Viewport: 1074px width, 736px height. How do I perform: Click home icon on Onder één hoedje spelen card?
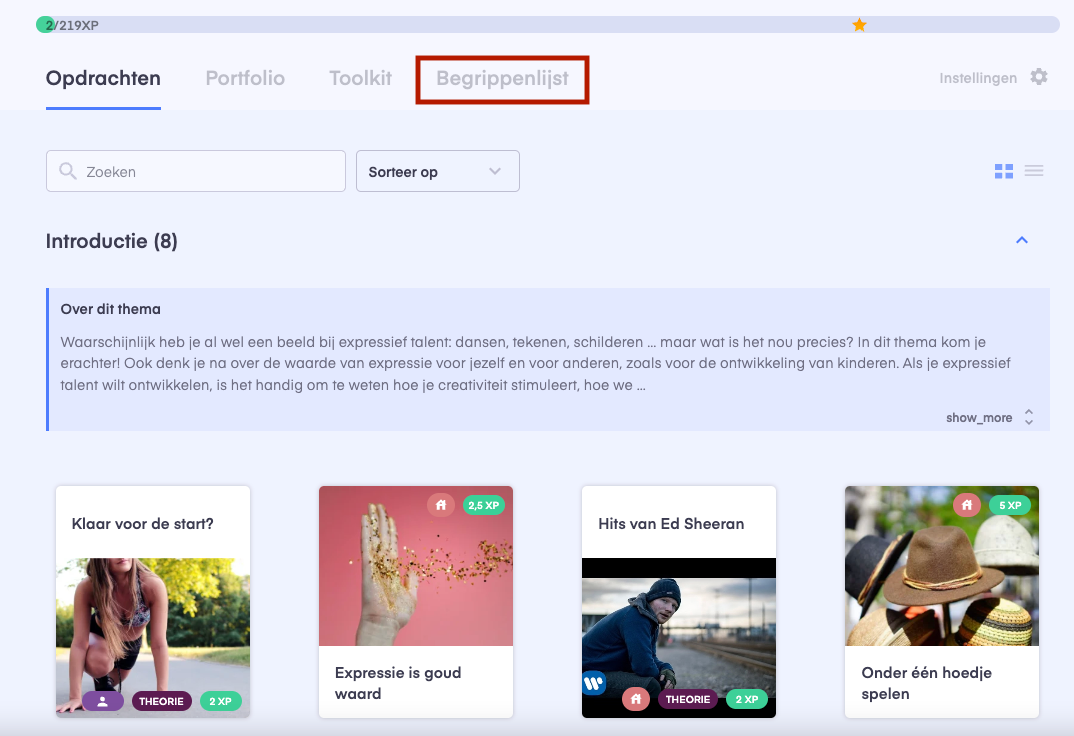[x=966, y=505]
